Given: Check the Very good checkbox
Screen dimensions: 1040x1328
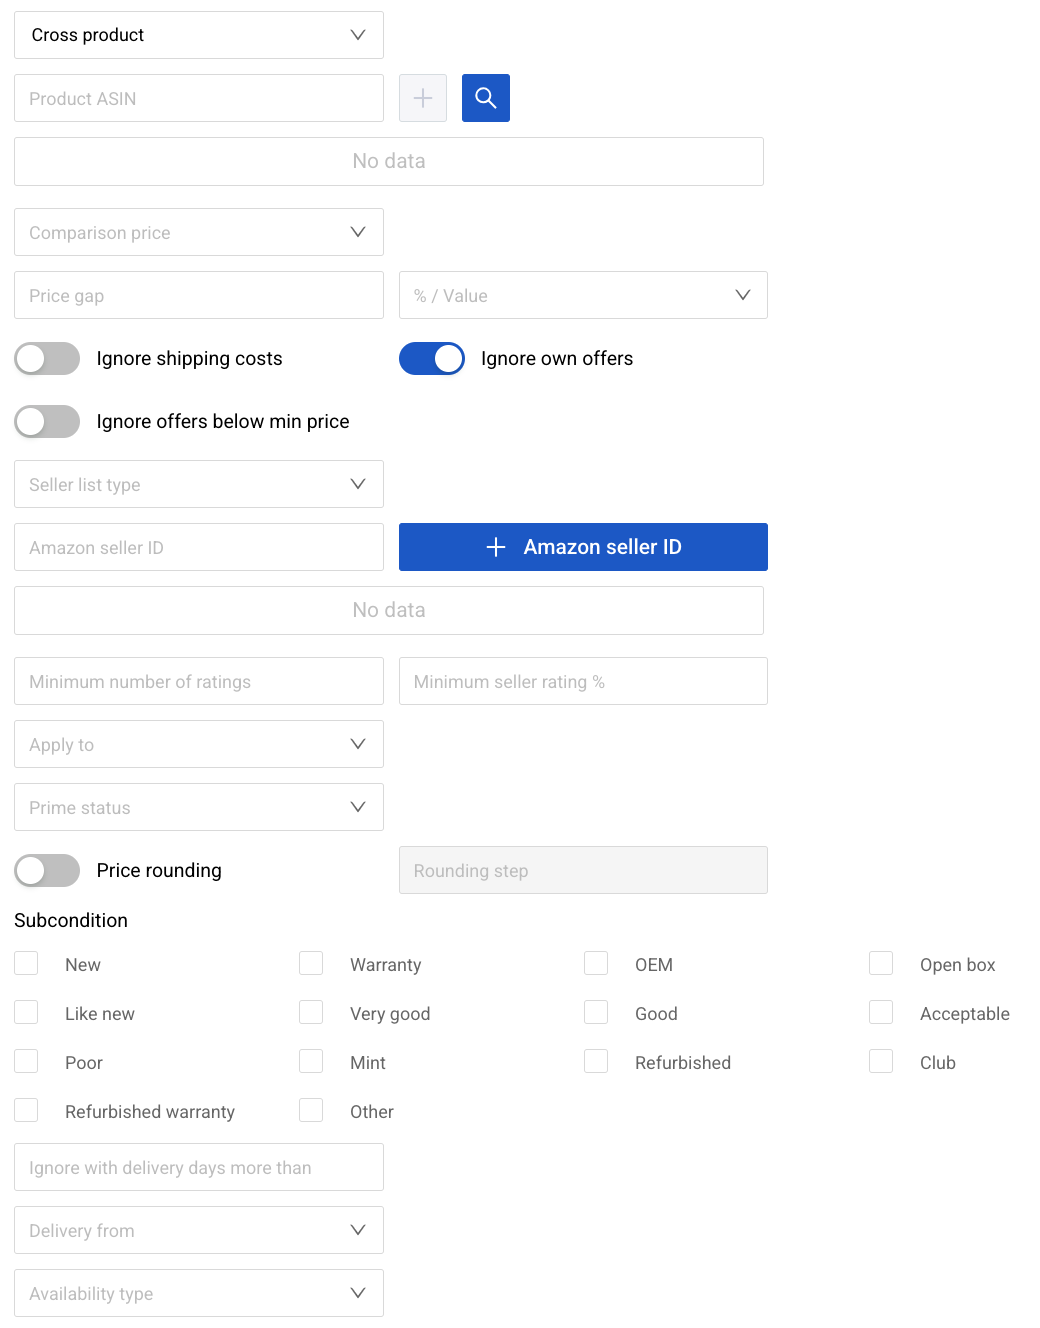Looking at the screenshot, I should (311, 1013).
